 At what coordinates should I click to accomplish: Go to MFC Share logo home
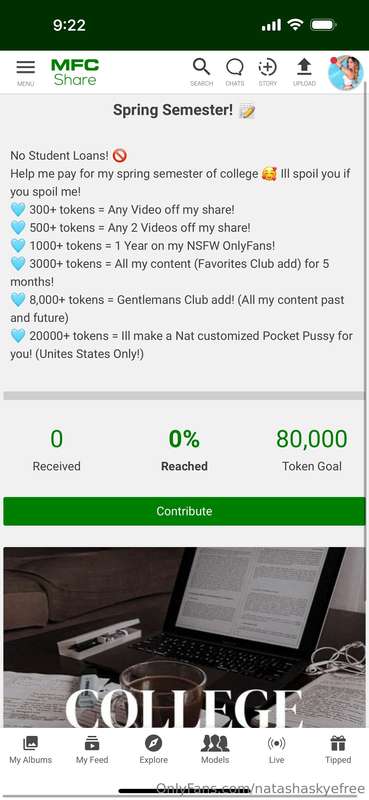click(75, 72)
